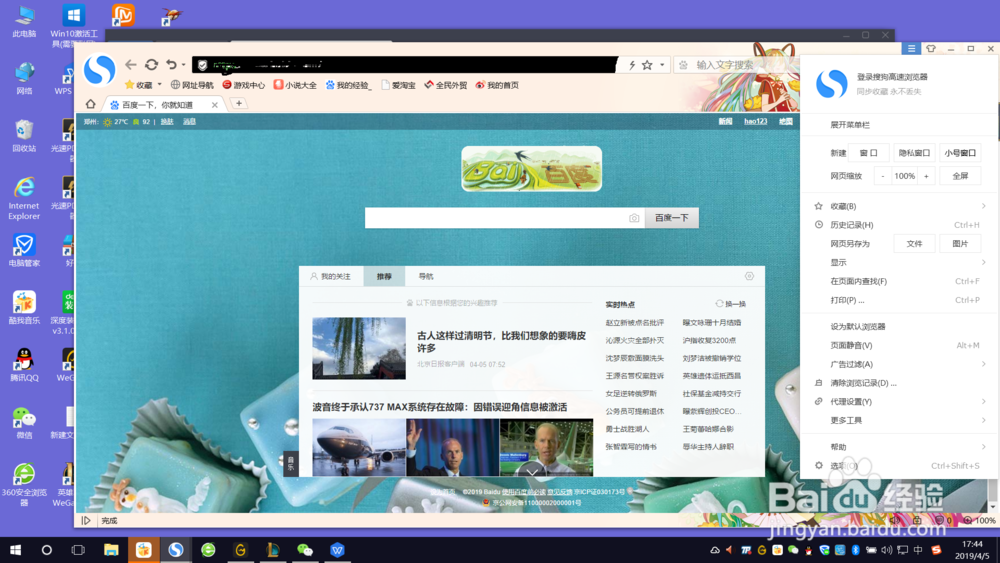Click 登录搜狗高速浏览器 login text
Viewport: 1000px width, 563px height.
tap(892, 77)
